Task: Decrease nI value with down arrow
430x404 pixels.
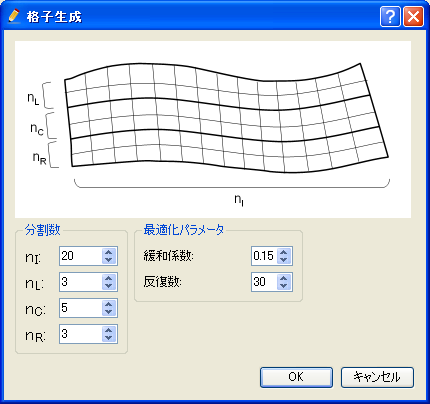Action: [x=109, y=260]
